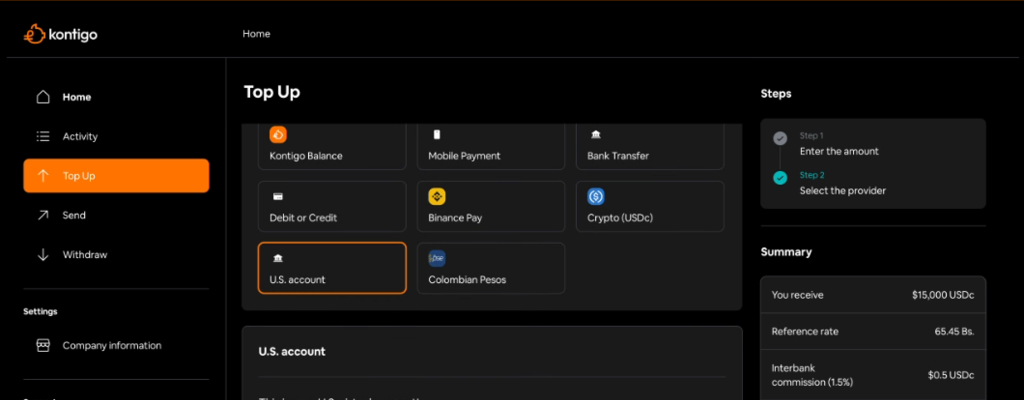
Task: Choose Bank Transfer as provider
Action: coord(650,147)
